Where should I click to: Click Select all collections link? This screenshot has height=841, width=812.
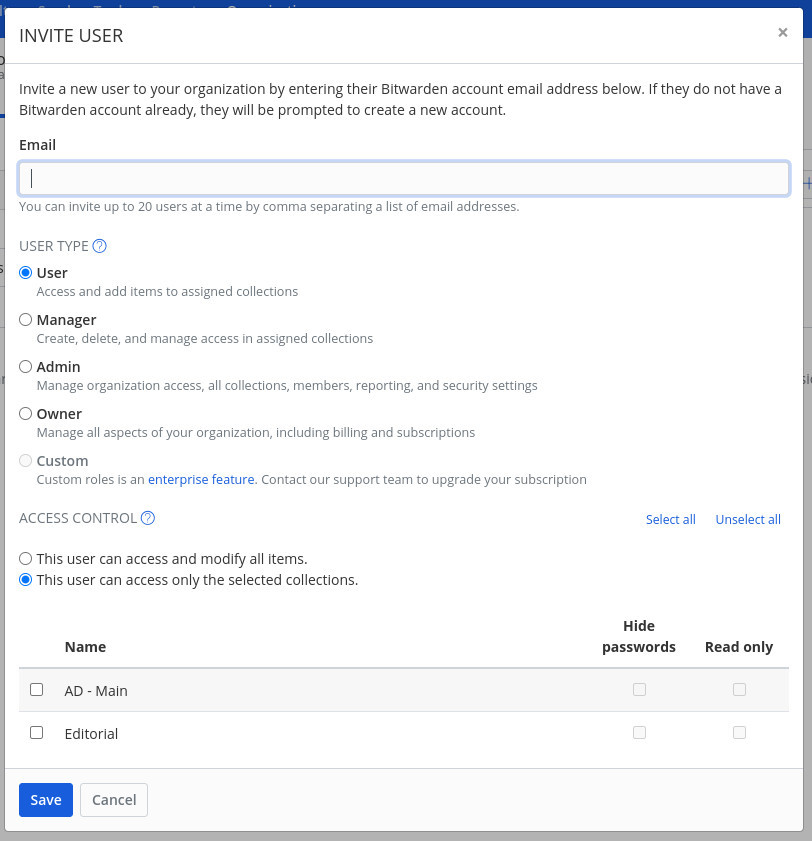pyautogui.click(x=670, y=520)
